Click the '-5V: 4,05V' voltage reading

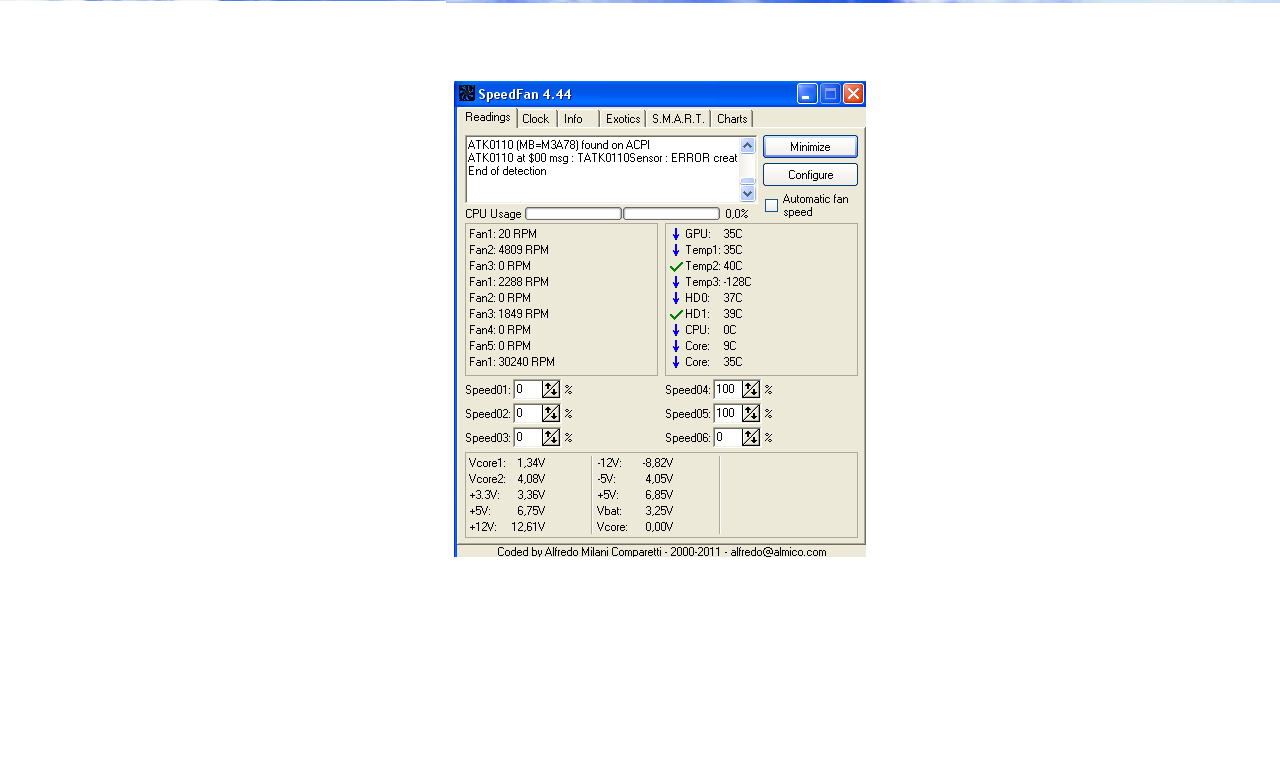(x=635, y=479)
